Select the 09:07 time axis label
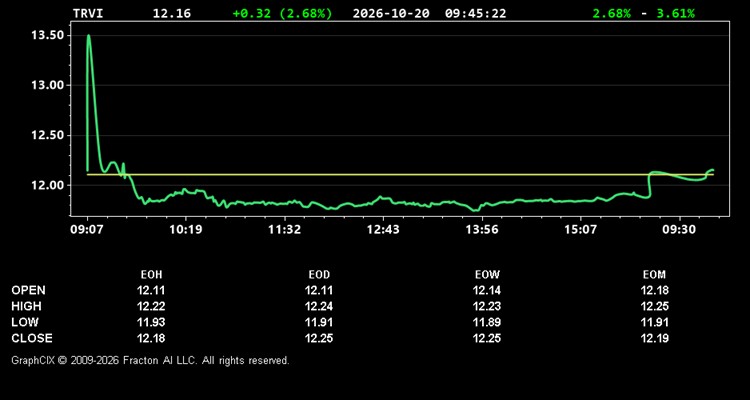Image resolution: width=750 pixels, height=400 pixels. click(x=87, y=230)
